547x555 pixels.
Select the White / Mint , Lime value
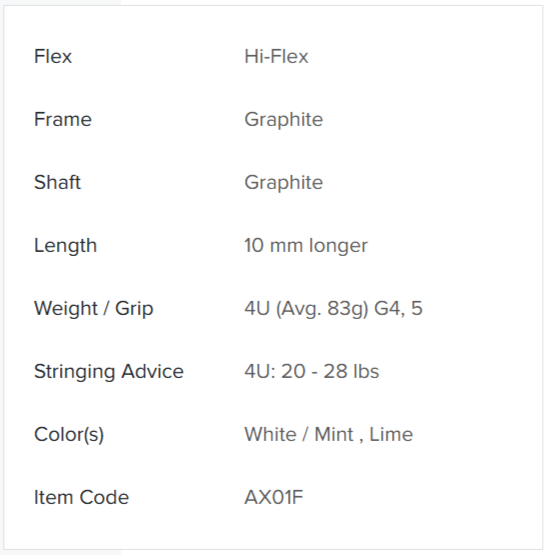329,434
